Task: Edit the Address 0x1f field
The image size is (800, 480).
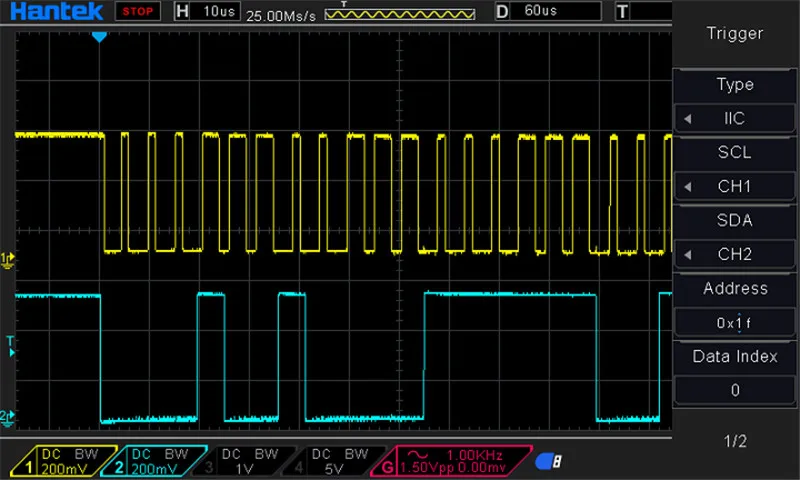Action: 735,323
